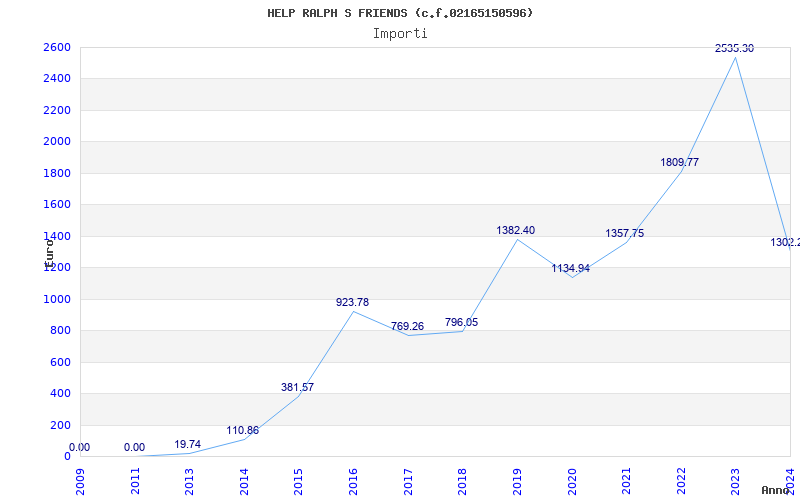Click y-axis value 400
800x500 pixels.
(60, 393)
